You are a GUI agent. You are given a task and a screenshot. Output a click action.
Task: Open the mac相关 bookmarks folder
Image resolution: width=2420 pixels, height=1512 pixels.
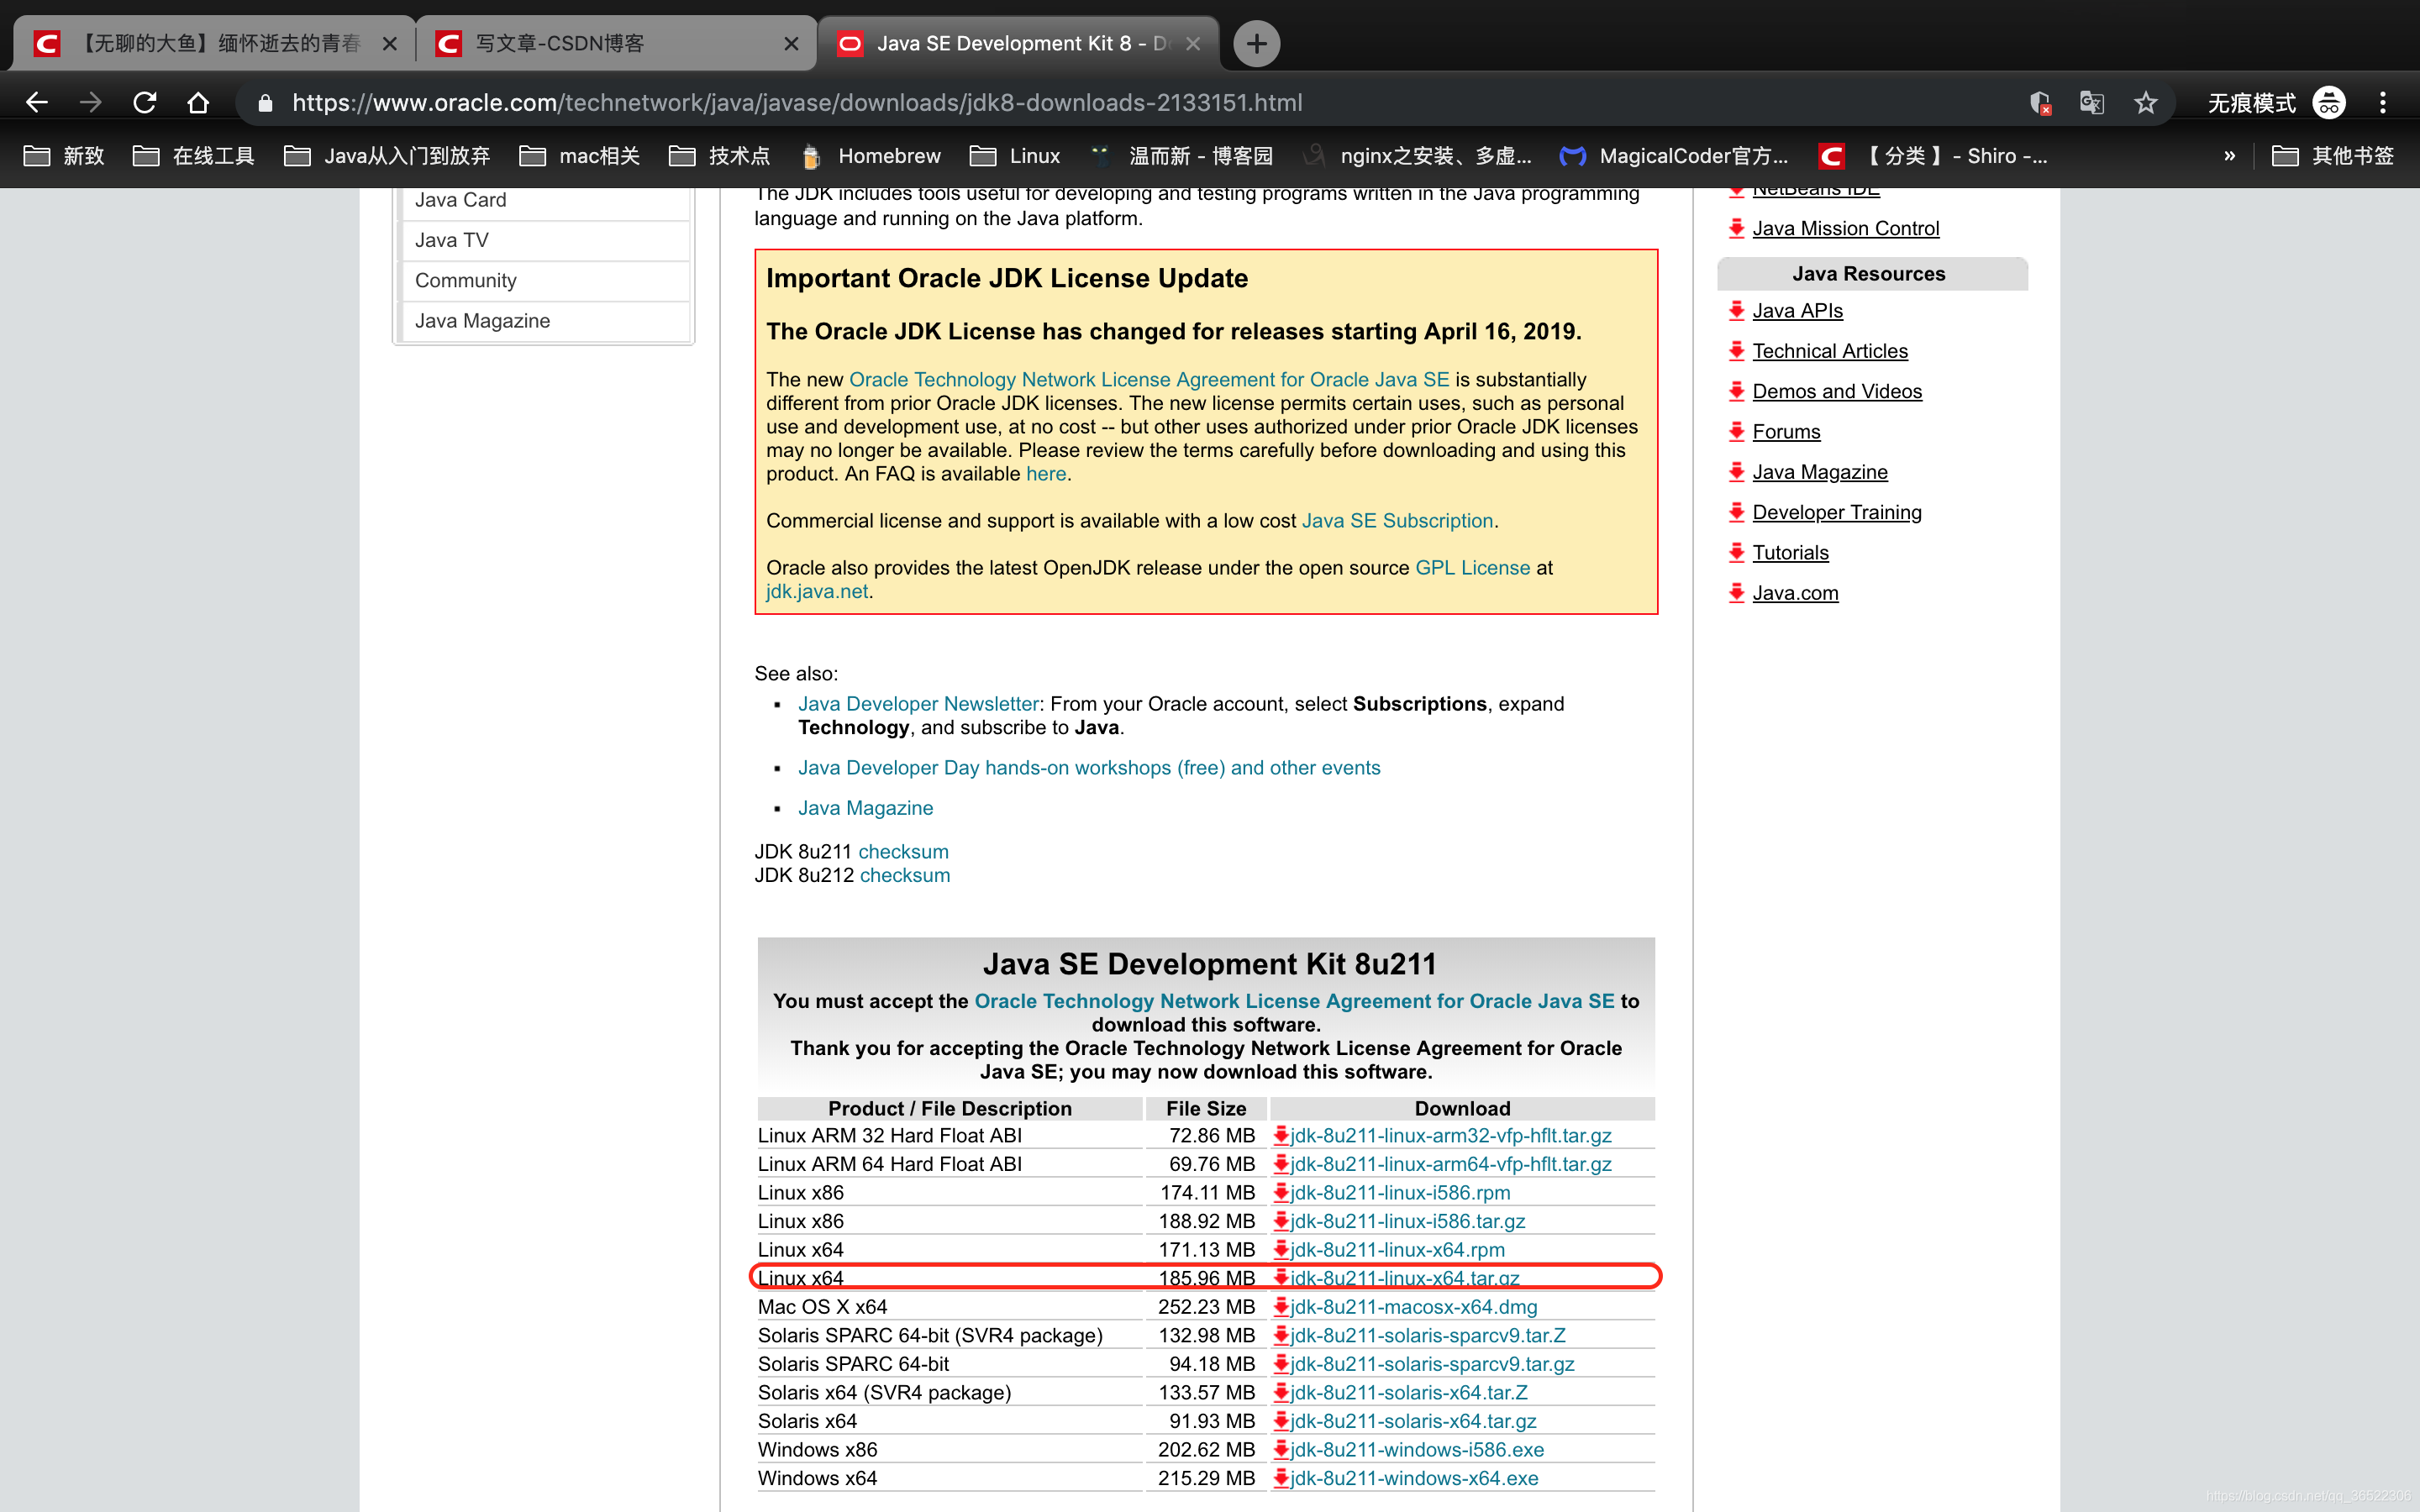tap(580, 156)
